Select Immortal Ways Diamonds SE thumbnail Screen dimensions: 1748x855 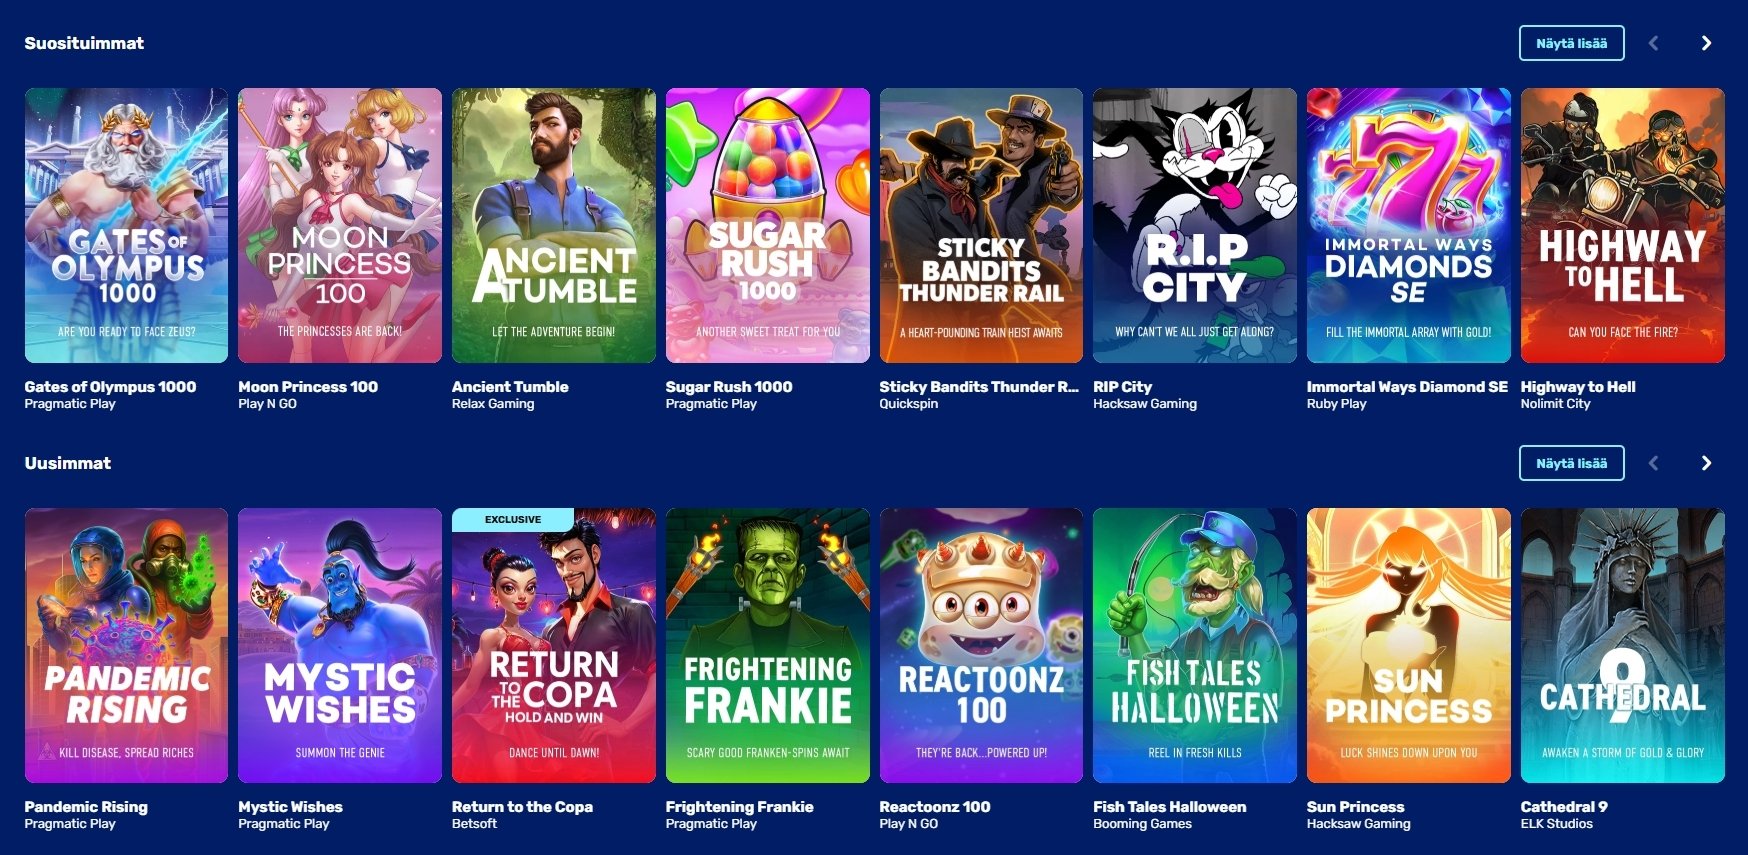tap(1409, 225)
